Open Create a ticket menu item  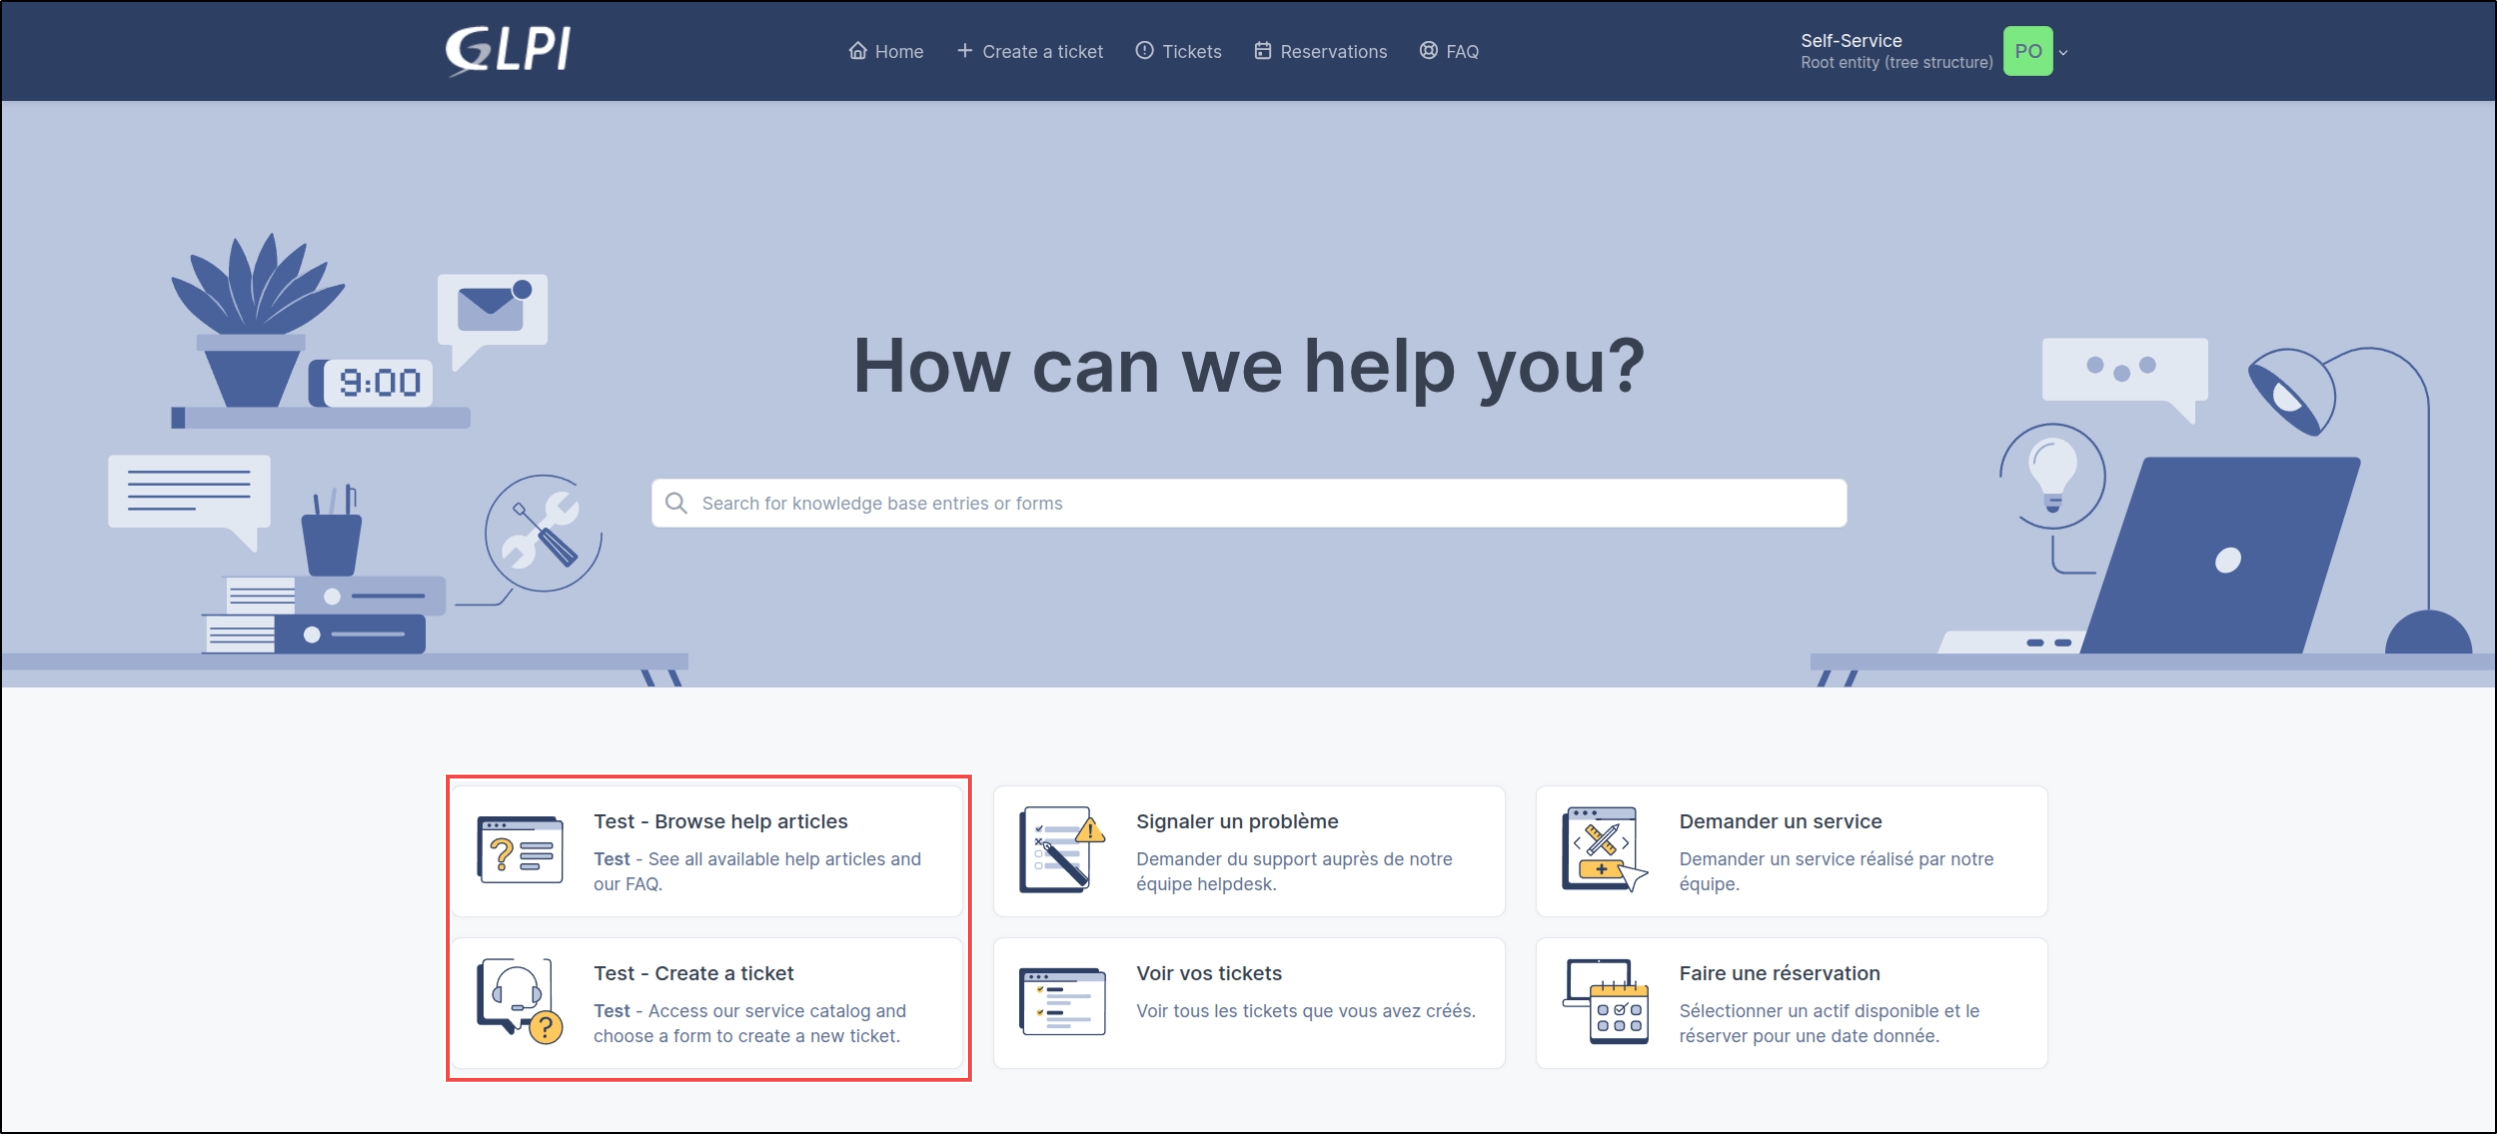tap(1030, 51)
